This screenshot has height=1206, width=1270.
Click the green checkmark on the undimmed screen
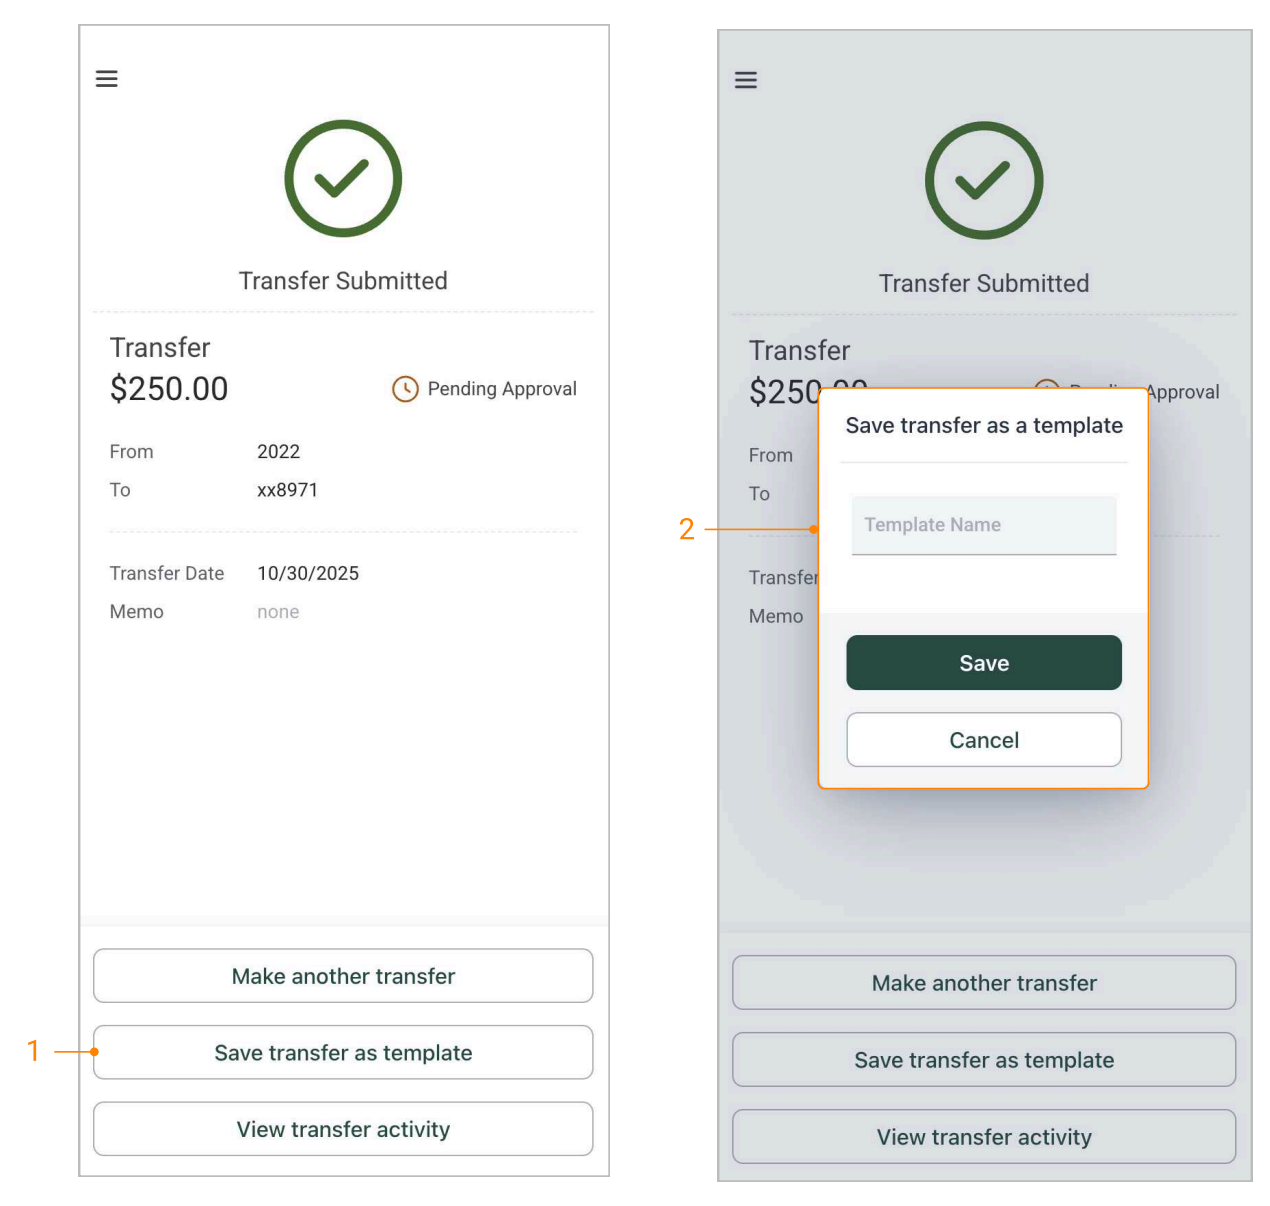pos(343,179)
